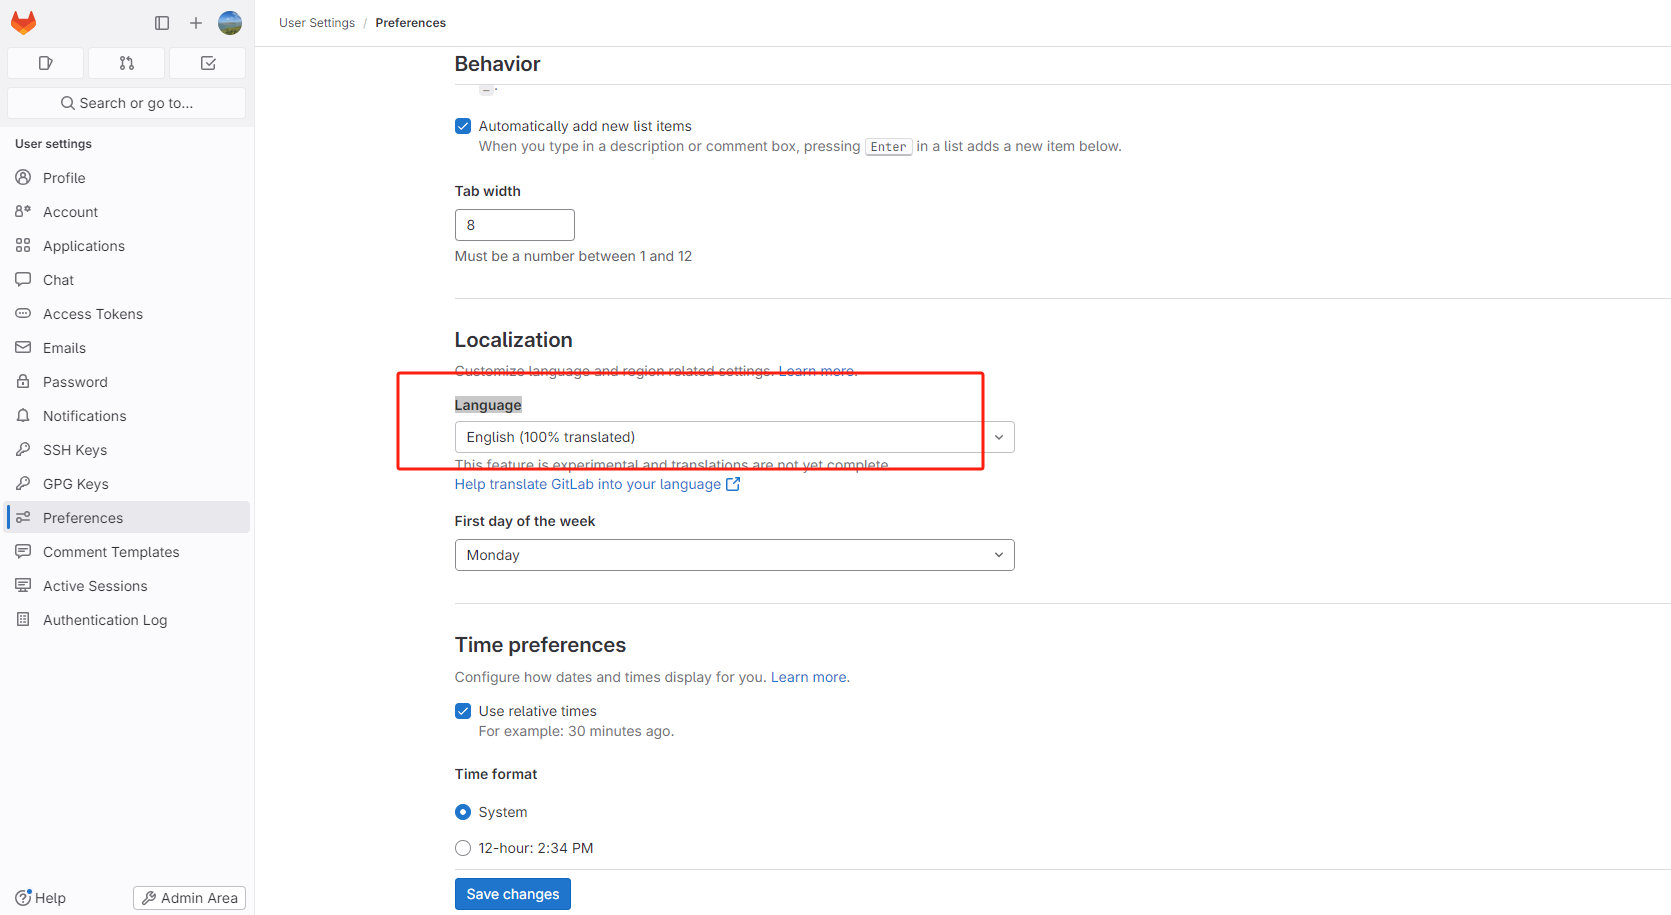Click the GitLab fox logo
Image resolution: width=1671 pixels, height=915 pixels.
24,23
